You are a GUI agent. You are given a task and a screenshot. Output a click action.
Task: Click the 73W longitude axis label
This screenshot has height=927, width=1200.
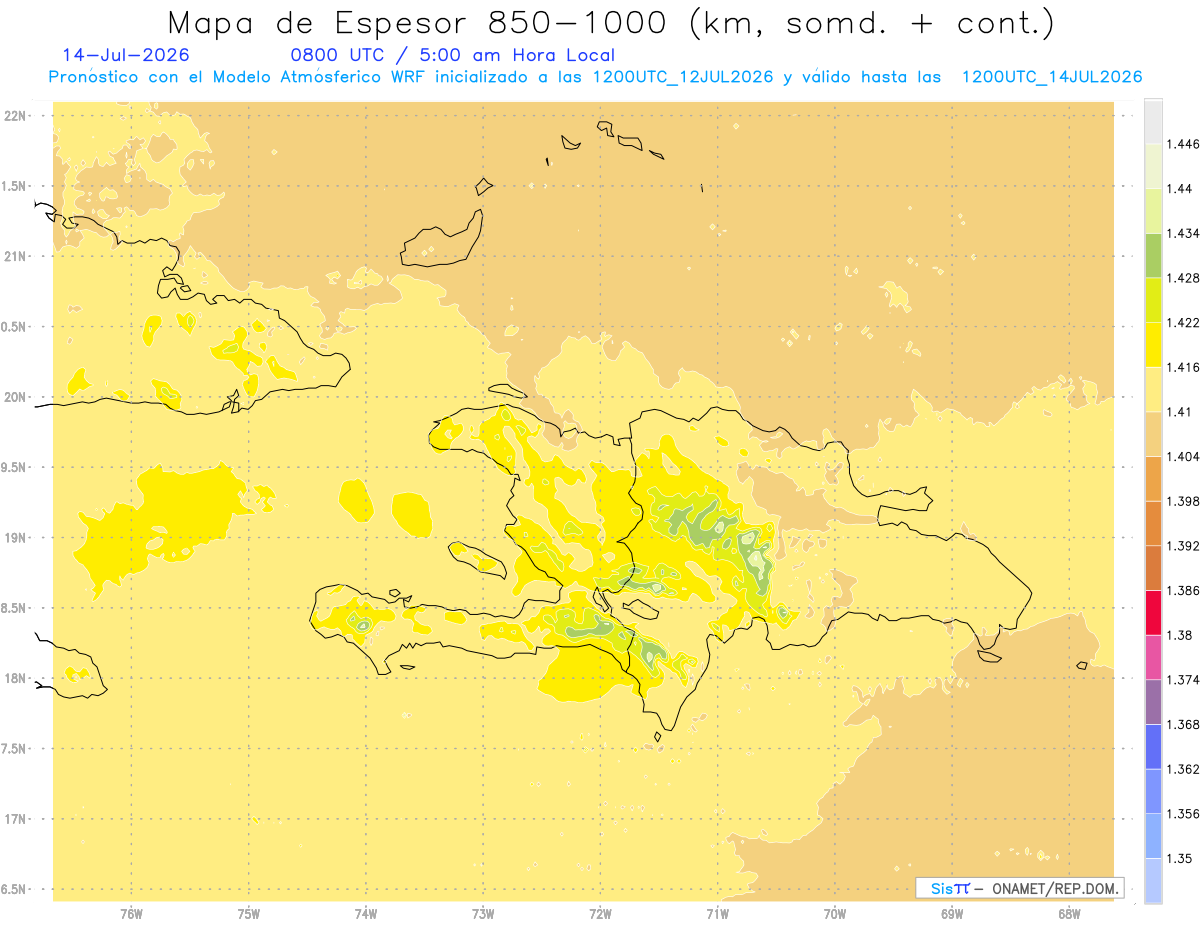pyautogui.click(x=483, y=914)
